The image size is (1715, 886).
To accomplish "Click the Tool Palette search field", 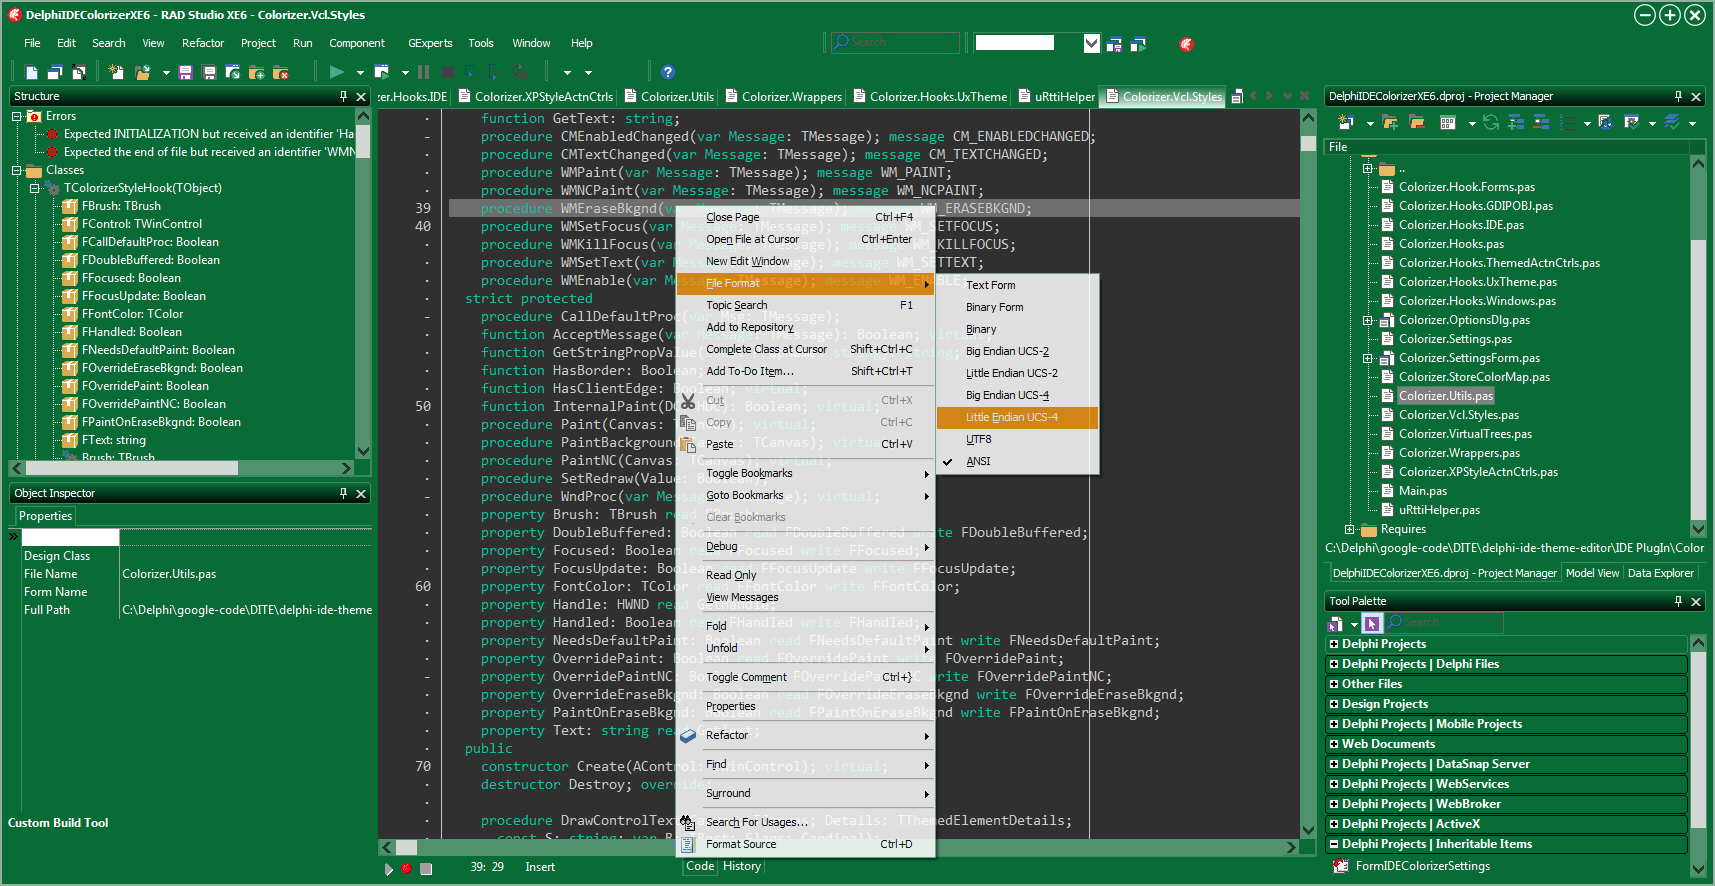I will 1444,623.
